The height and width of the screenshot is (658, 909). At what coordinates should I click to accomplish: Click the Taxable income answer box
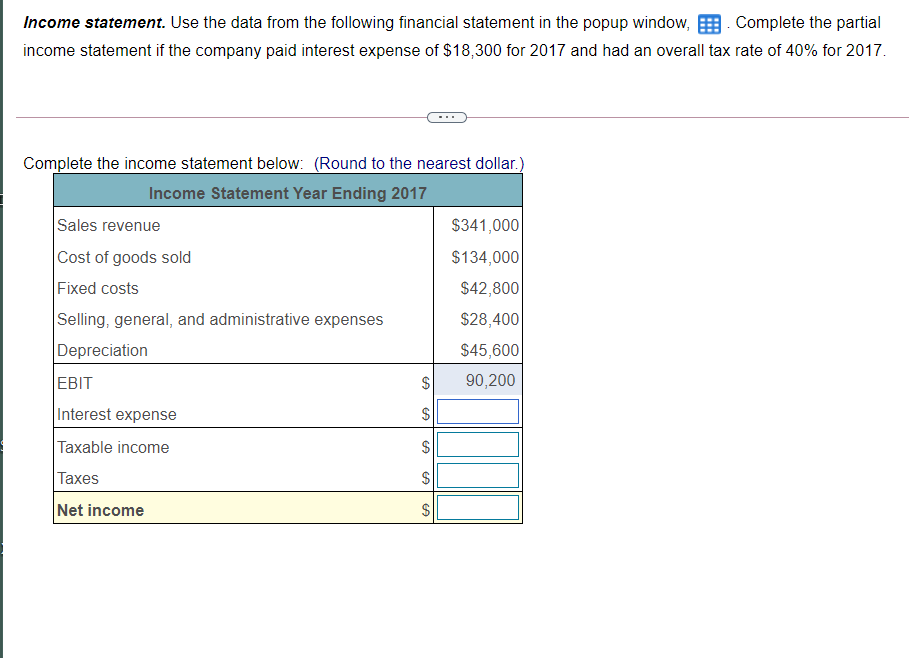478,443
